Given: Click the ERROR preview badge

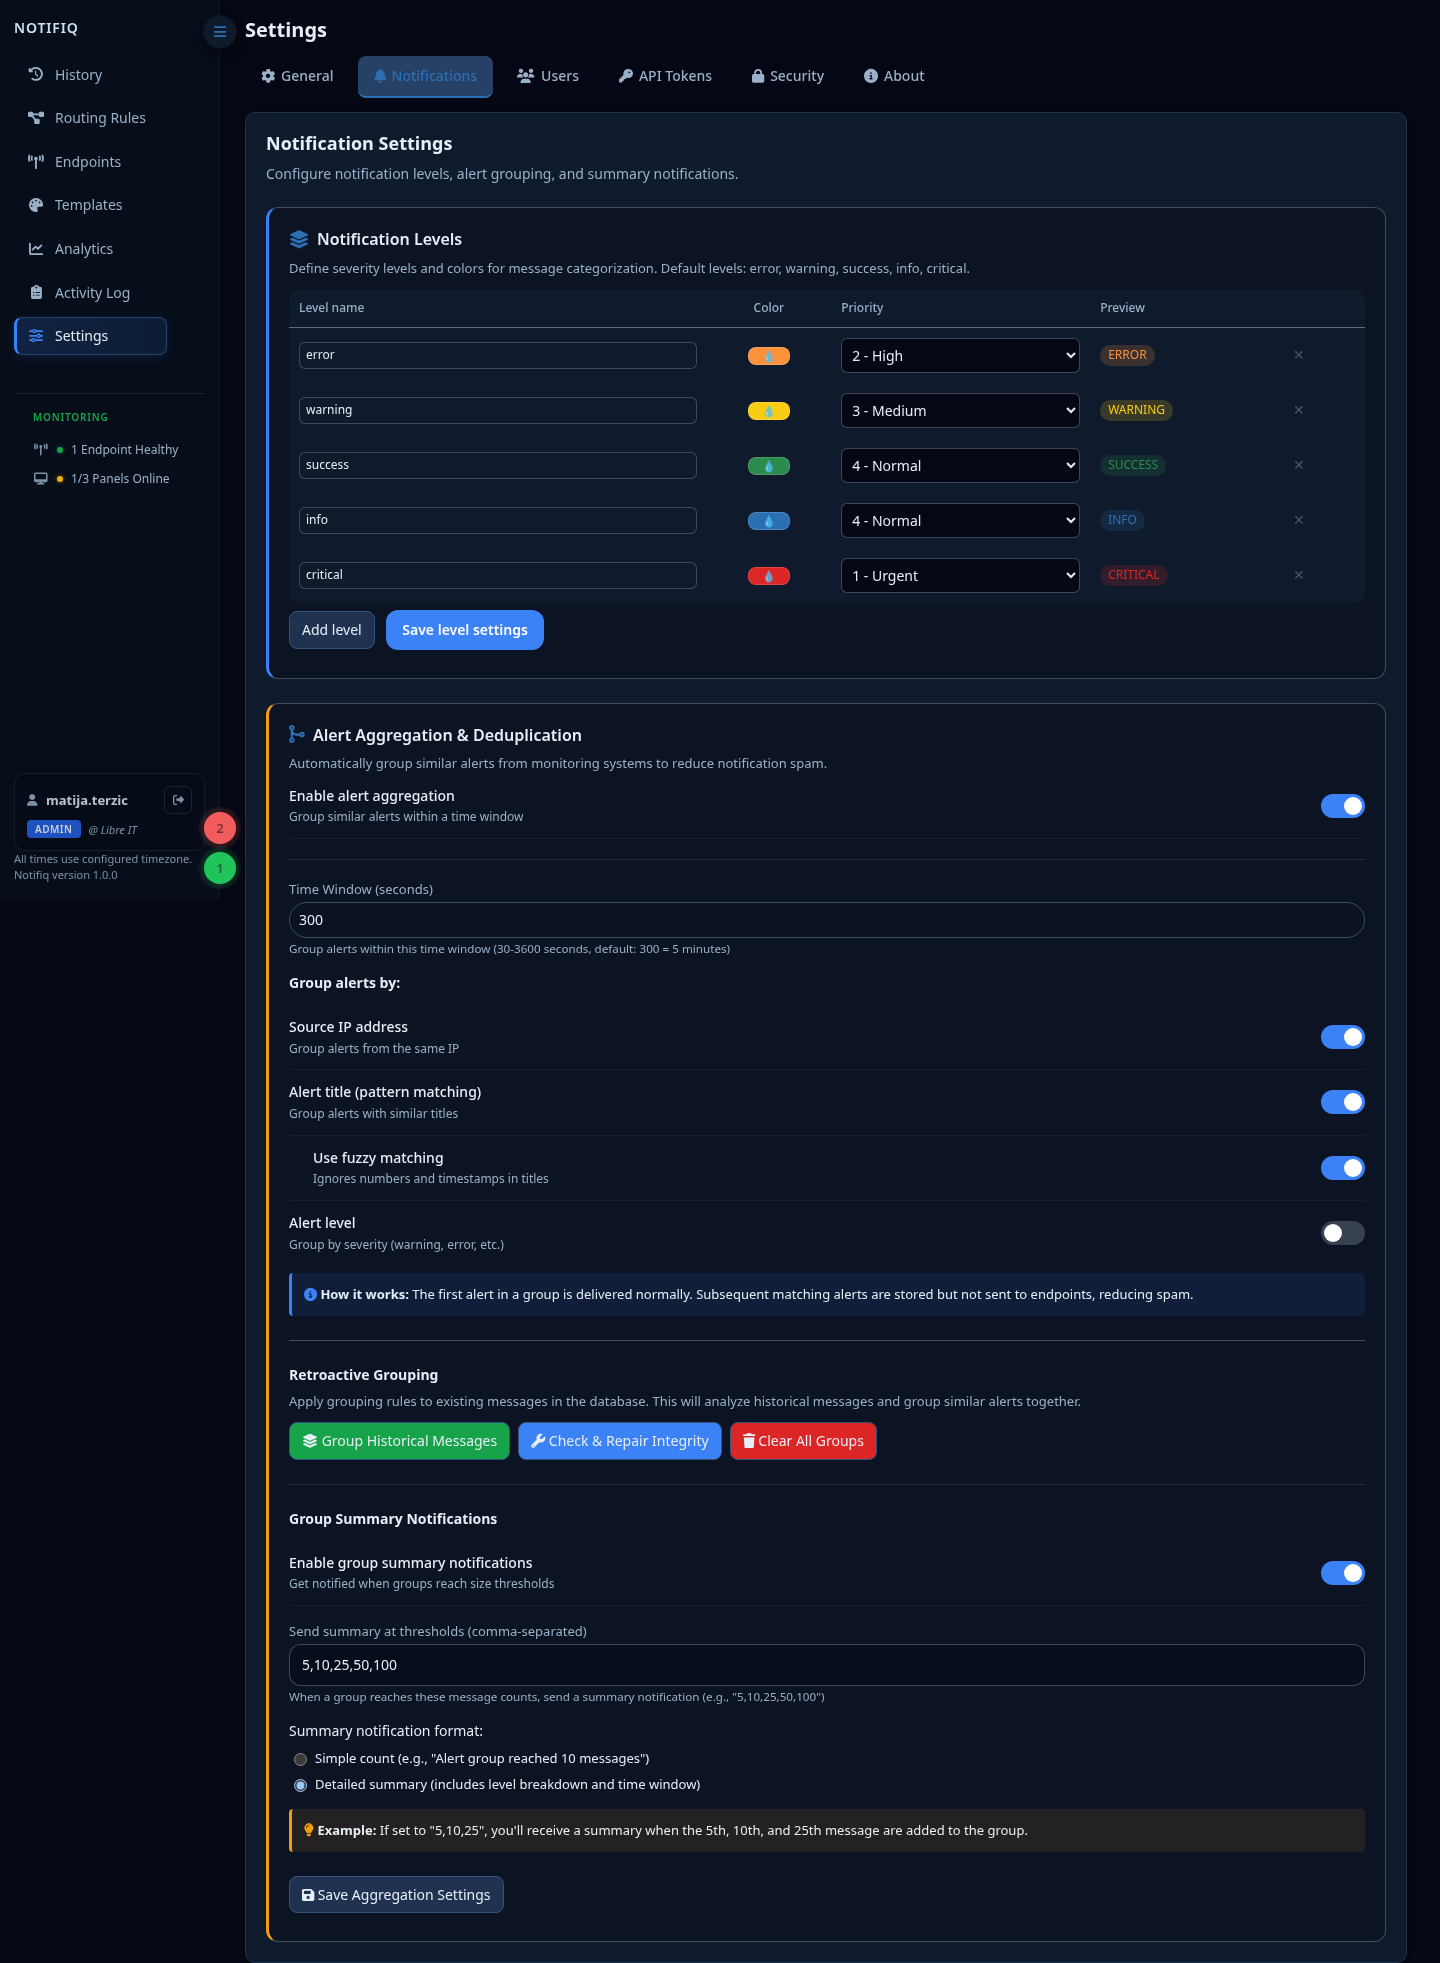Looking at the screenshot, I should pos(1127,355).
